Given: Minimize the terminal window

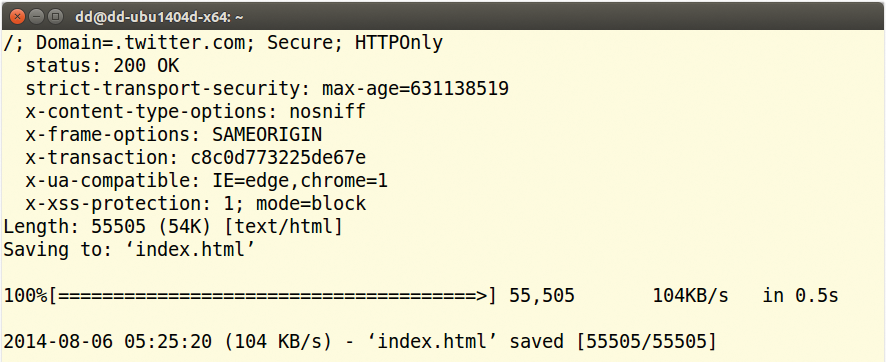Looking at the screenshot, I should point(37,17).
